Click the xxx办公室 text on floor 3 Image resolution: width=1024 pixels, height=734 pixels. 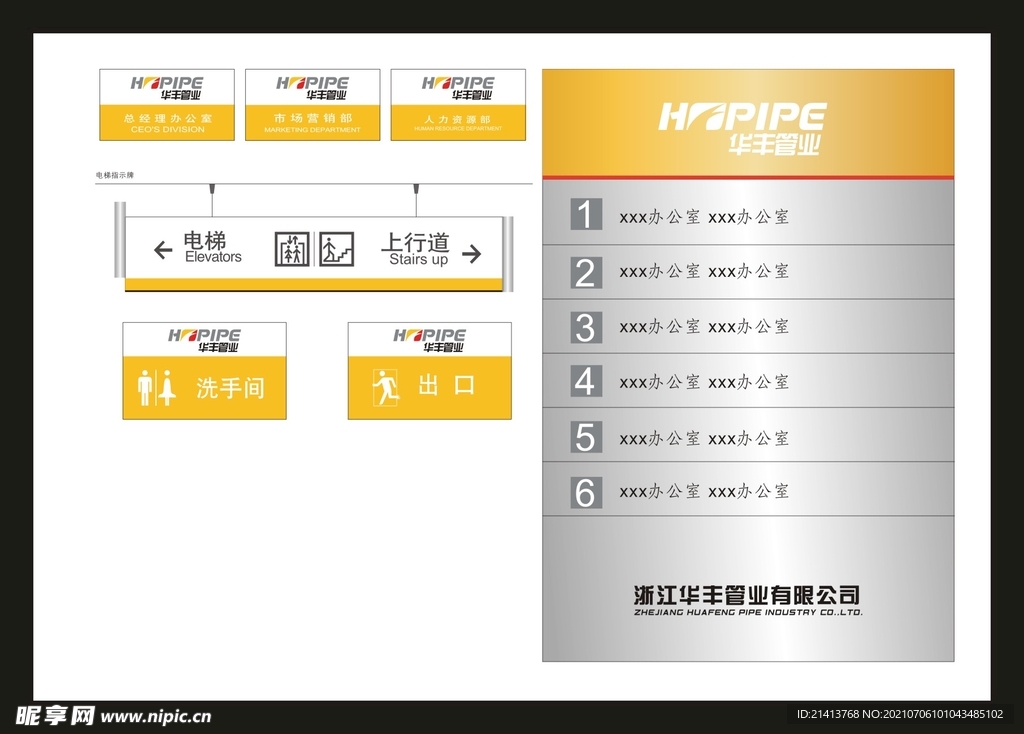[x=704, y=327]
